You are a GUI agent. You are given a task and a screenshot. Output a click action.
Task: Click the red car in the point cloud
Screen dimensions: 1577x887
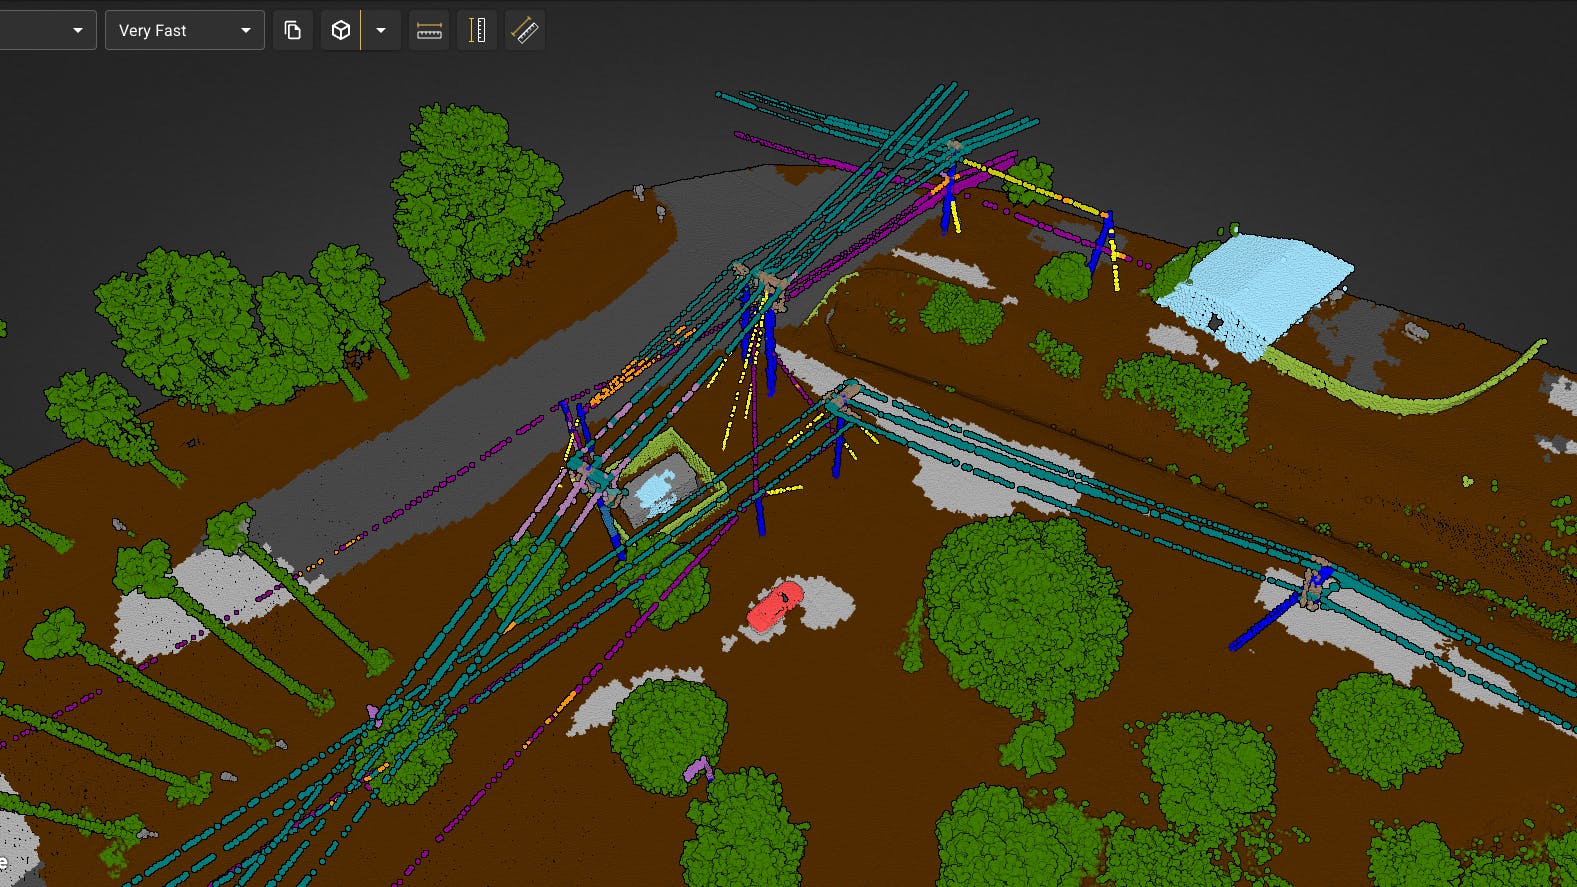775,606
